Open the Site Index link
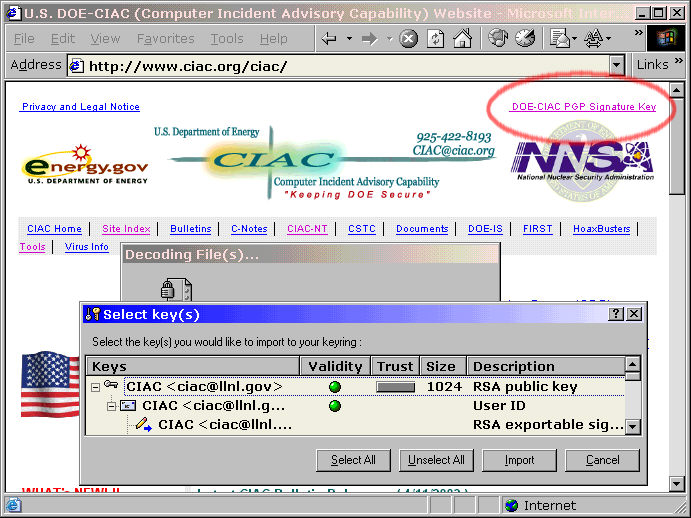691x518 pixels. tap(126, 229)
